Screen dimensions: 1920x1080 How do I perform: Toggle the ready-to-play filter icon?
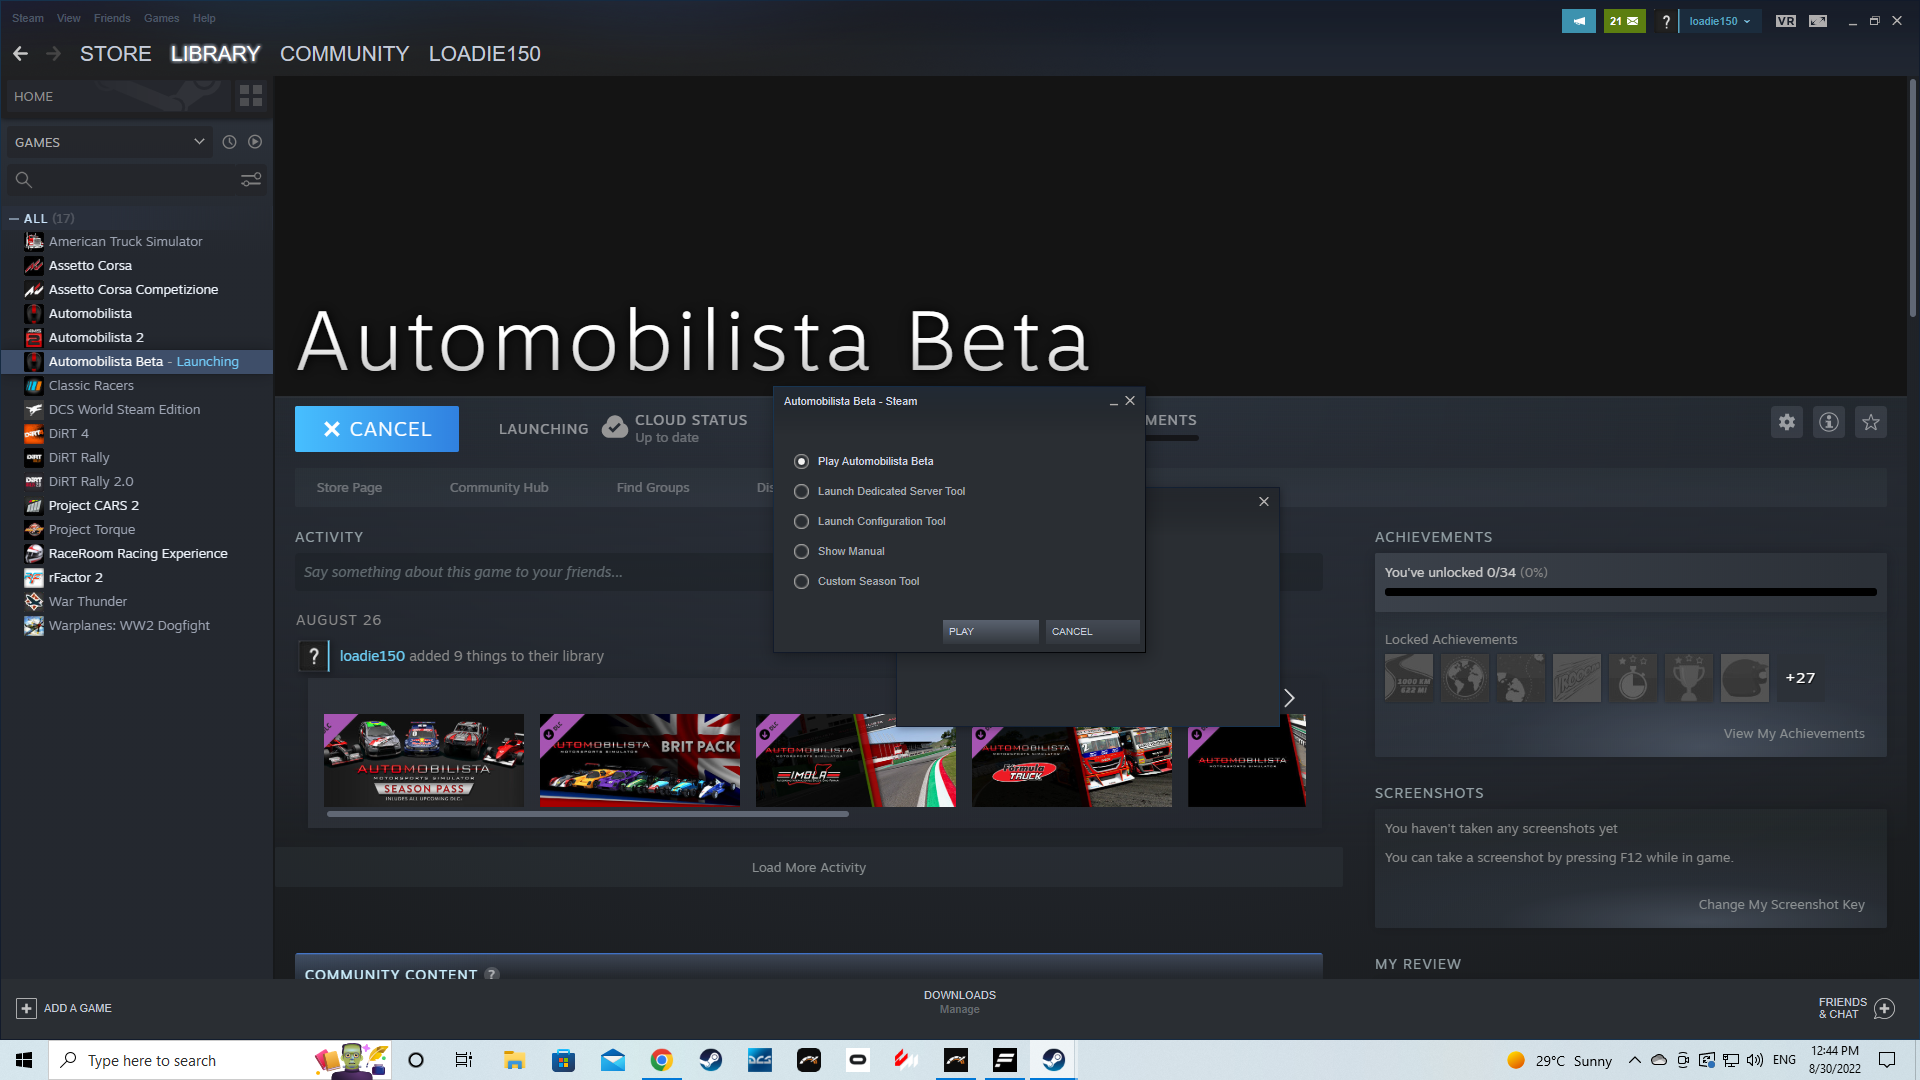(x=255, y=142)
